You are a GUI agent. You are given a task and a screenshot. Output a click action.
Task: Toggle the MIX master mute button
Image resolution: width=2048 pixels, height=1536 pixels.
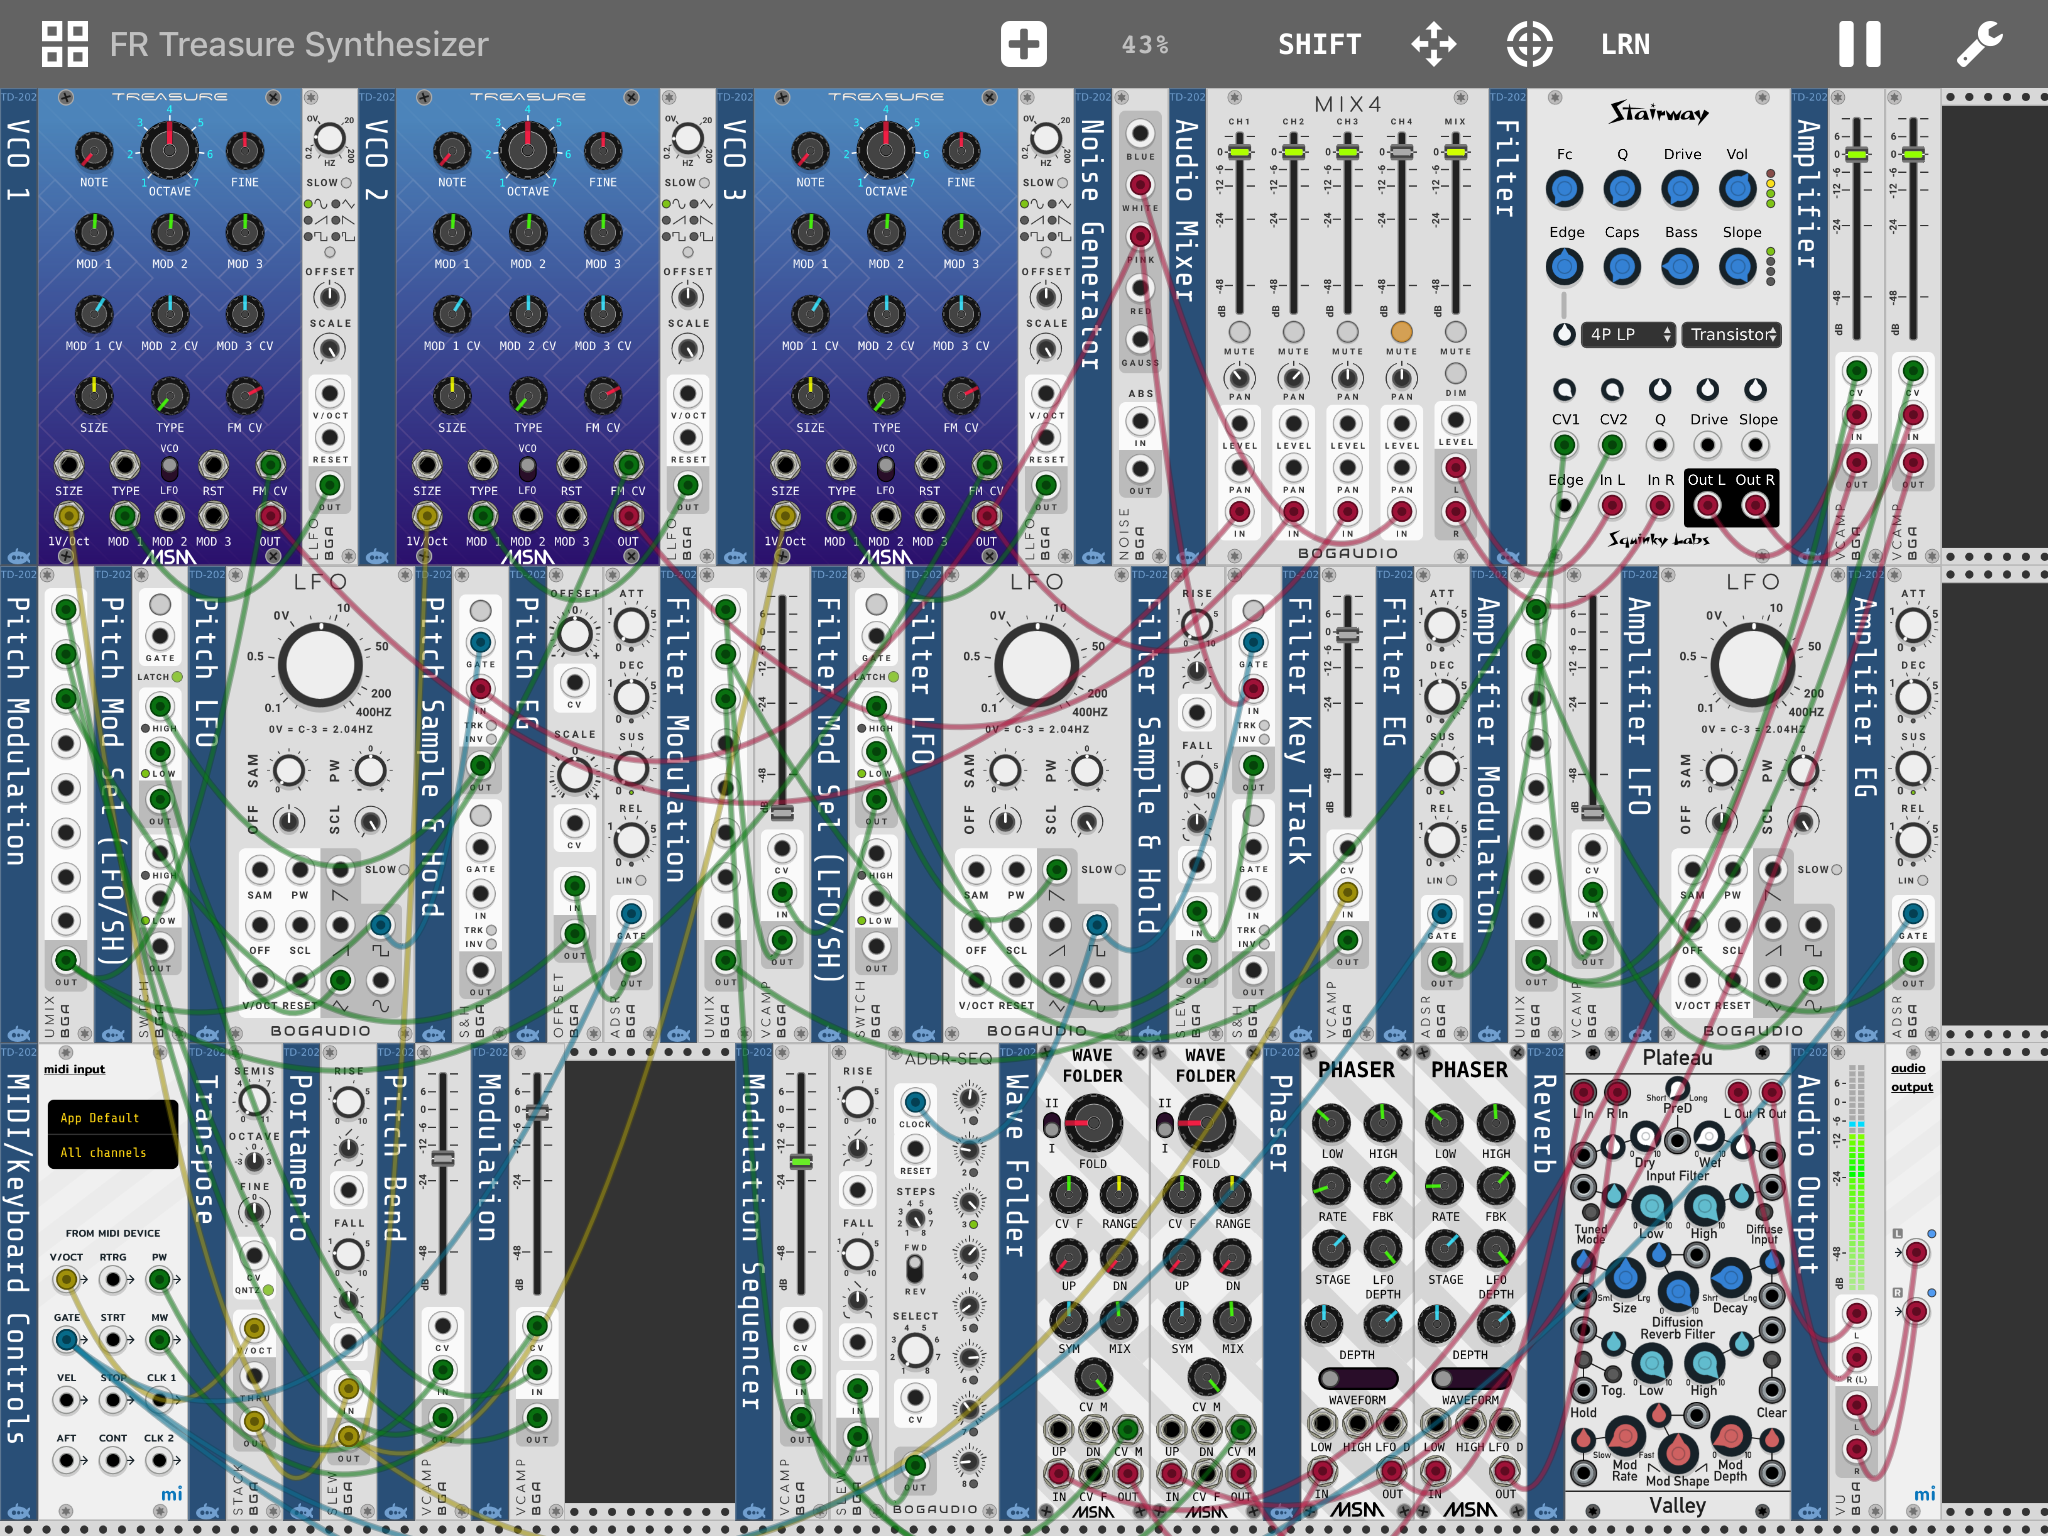point(1455,331)
